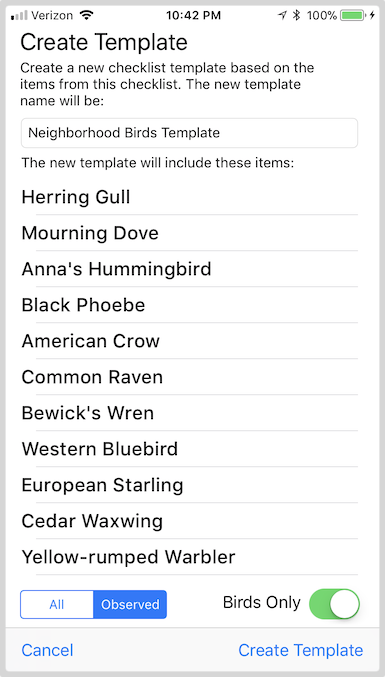Tap the Create Template button
385x677 pixels.
tap(301, 650)
